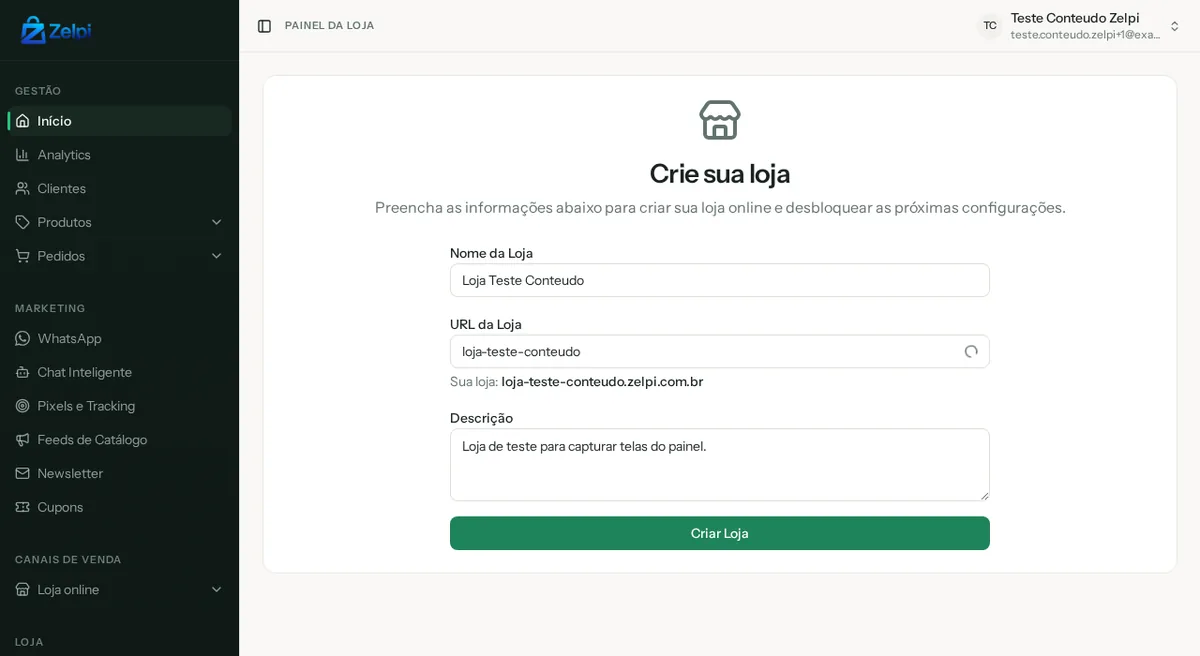The image size is (1200, 656).
Task: Toggle the sidebar panel icon
Action: [264, 26]
